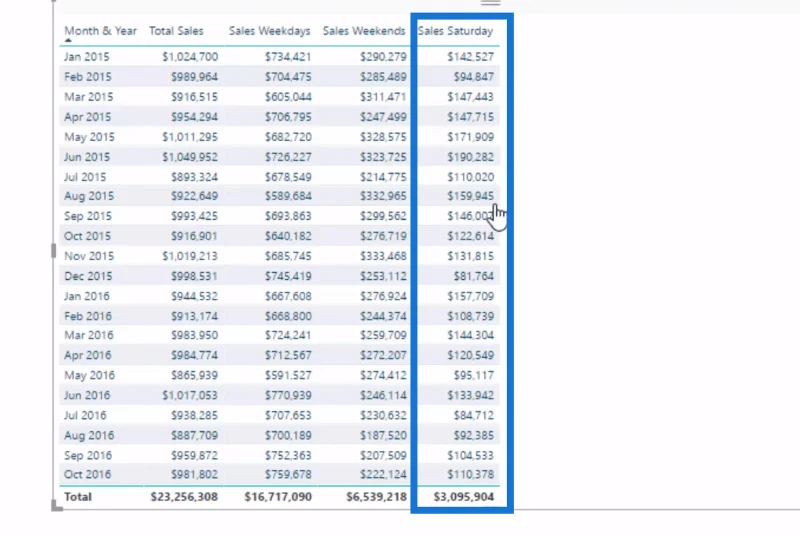Select the Mar 2015 row label
This screenshot has width=800, height=536.
pyautogui.click(x=89, y=96)
